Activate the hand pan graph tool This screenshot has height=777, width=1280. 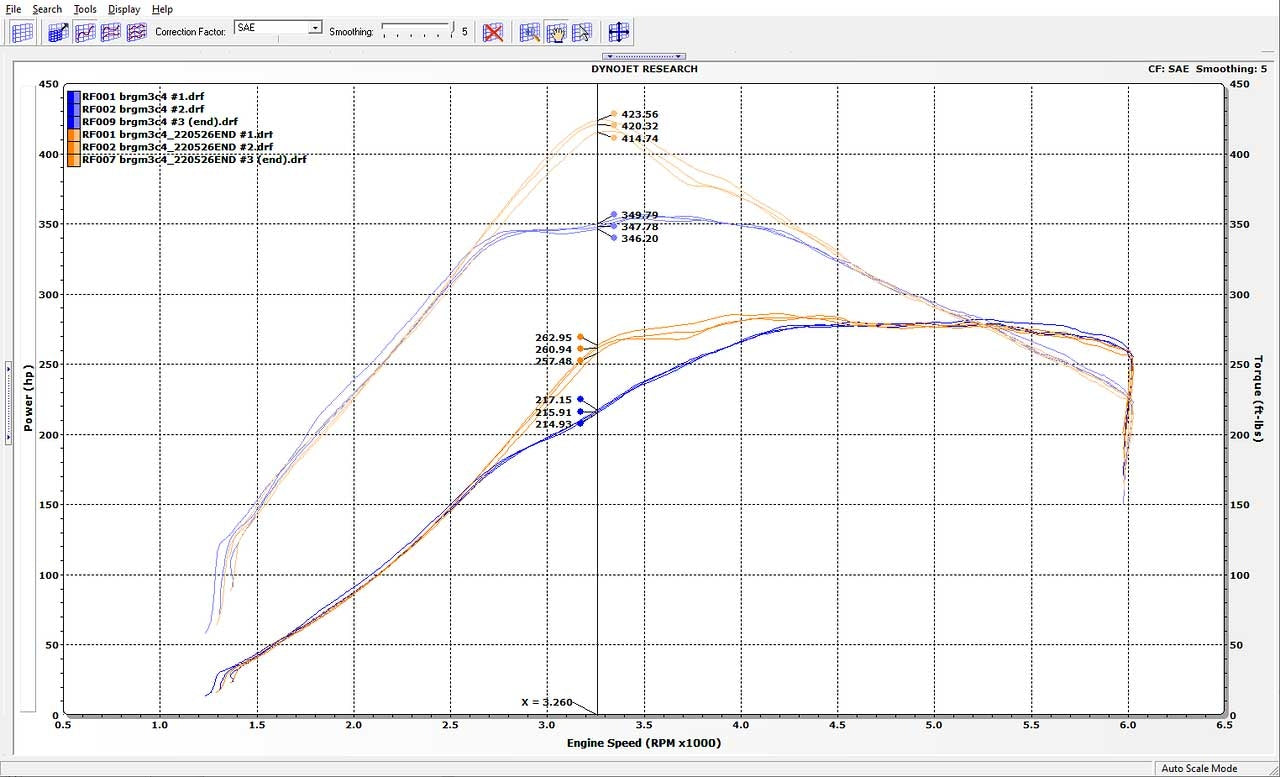click(x=556, y=32)
